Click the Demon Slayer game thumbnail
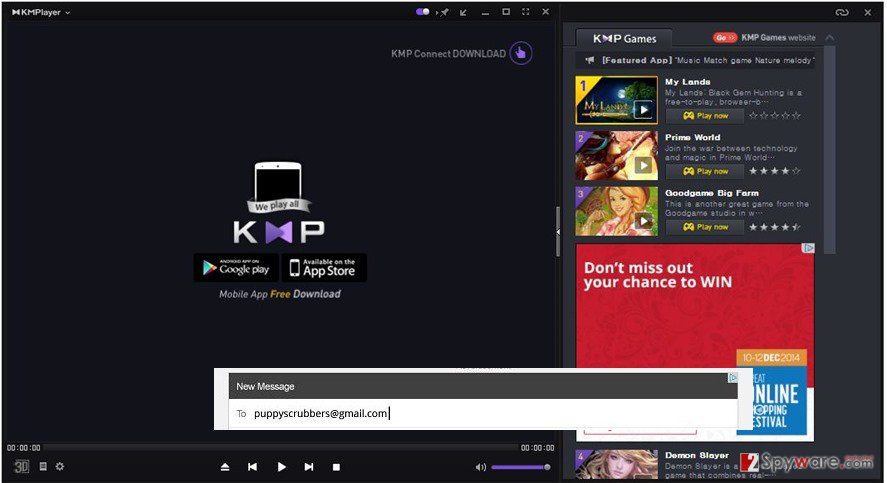 617,464
